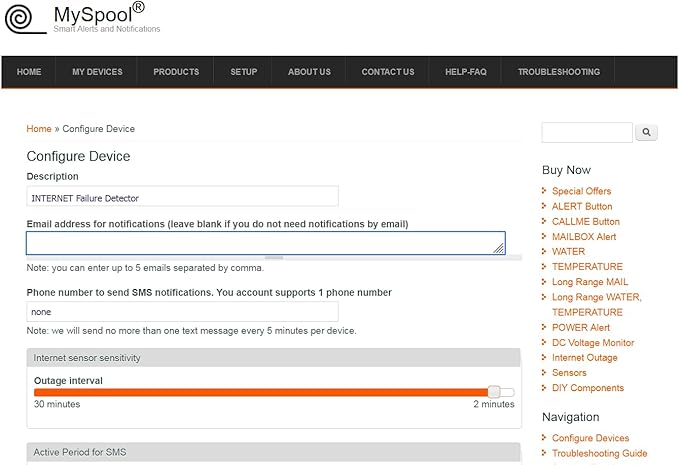
Task: Open the WATER product link
Action: (568, 252)
